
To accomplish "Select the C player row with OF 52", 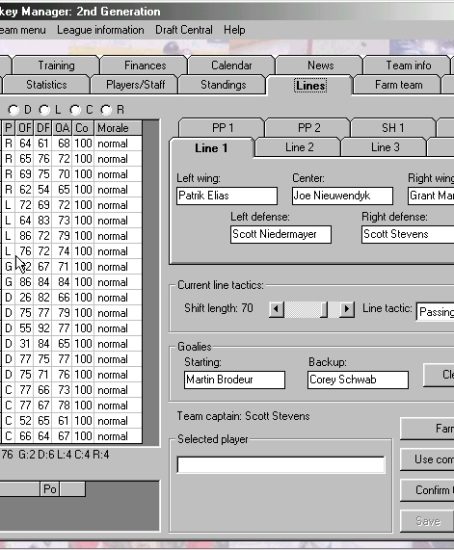I will [72, 421].
